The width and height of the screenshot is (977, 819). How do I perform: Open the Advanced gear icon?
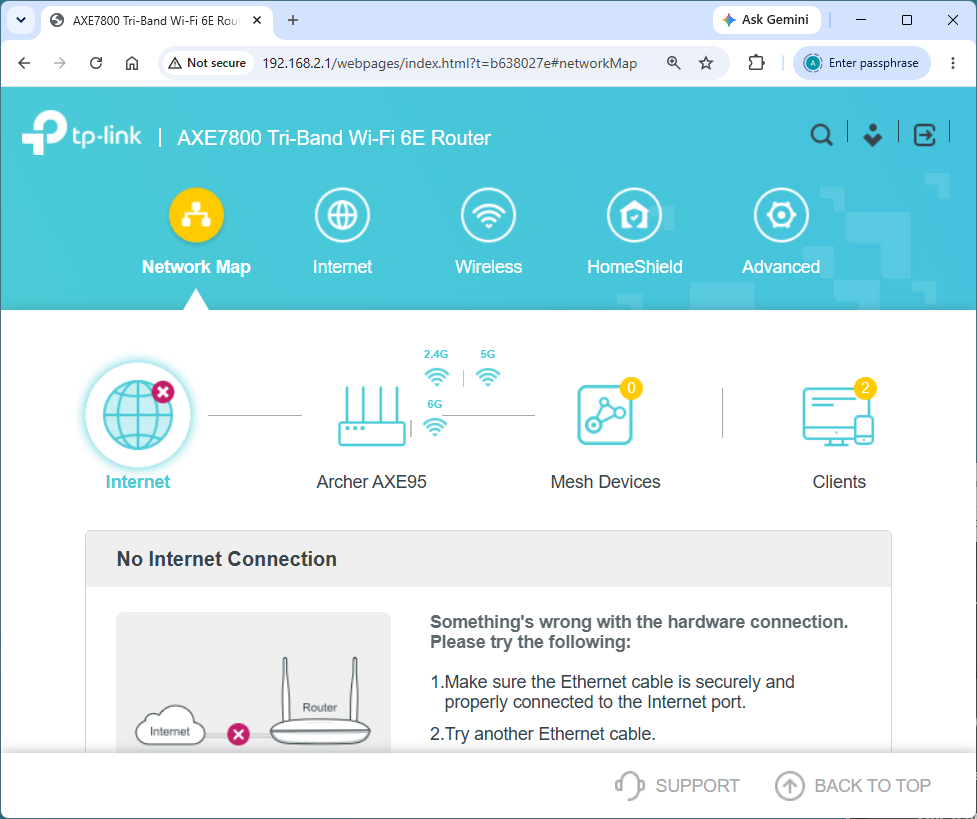pos(781,215)
